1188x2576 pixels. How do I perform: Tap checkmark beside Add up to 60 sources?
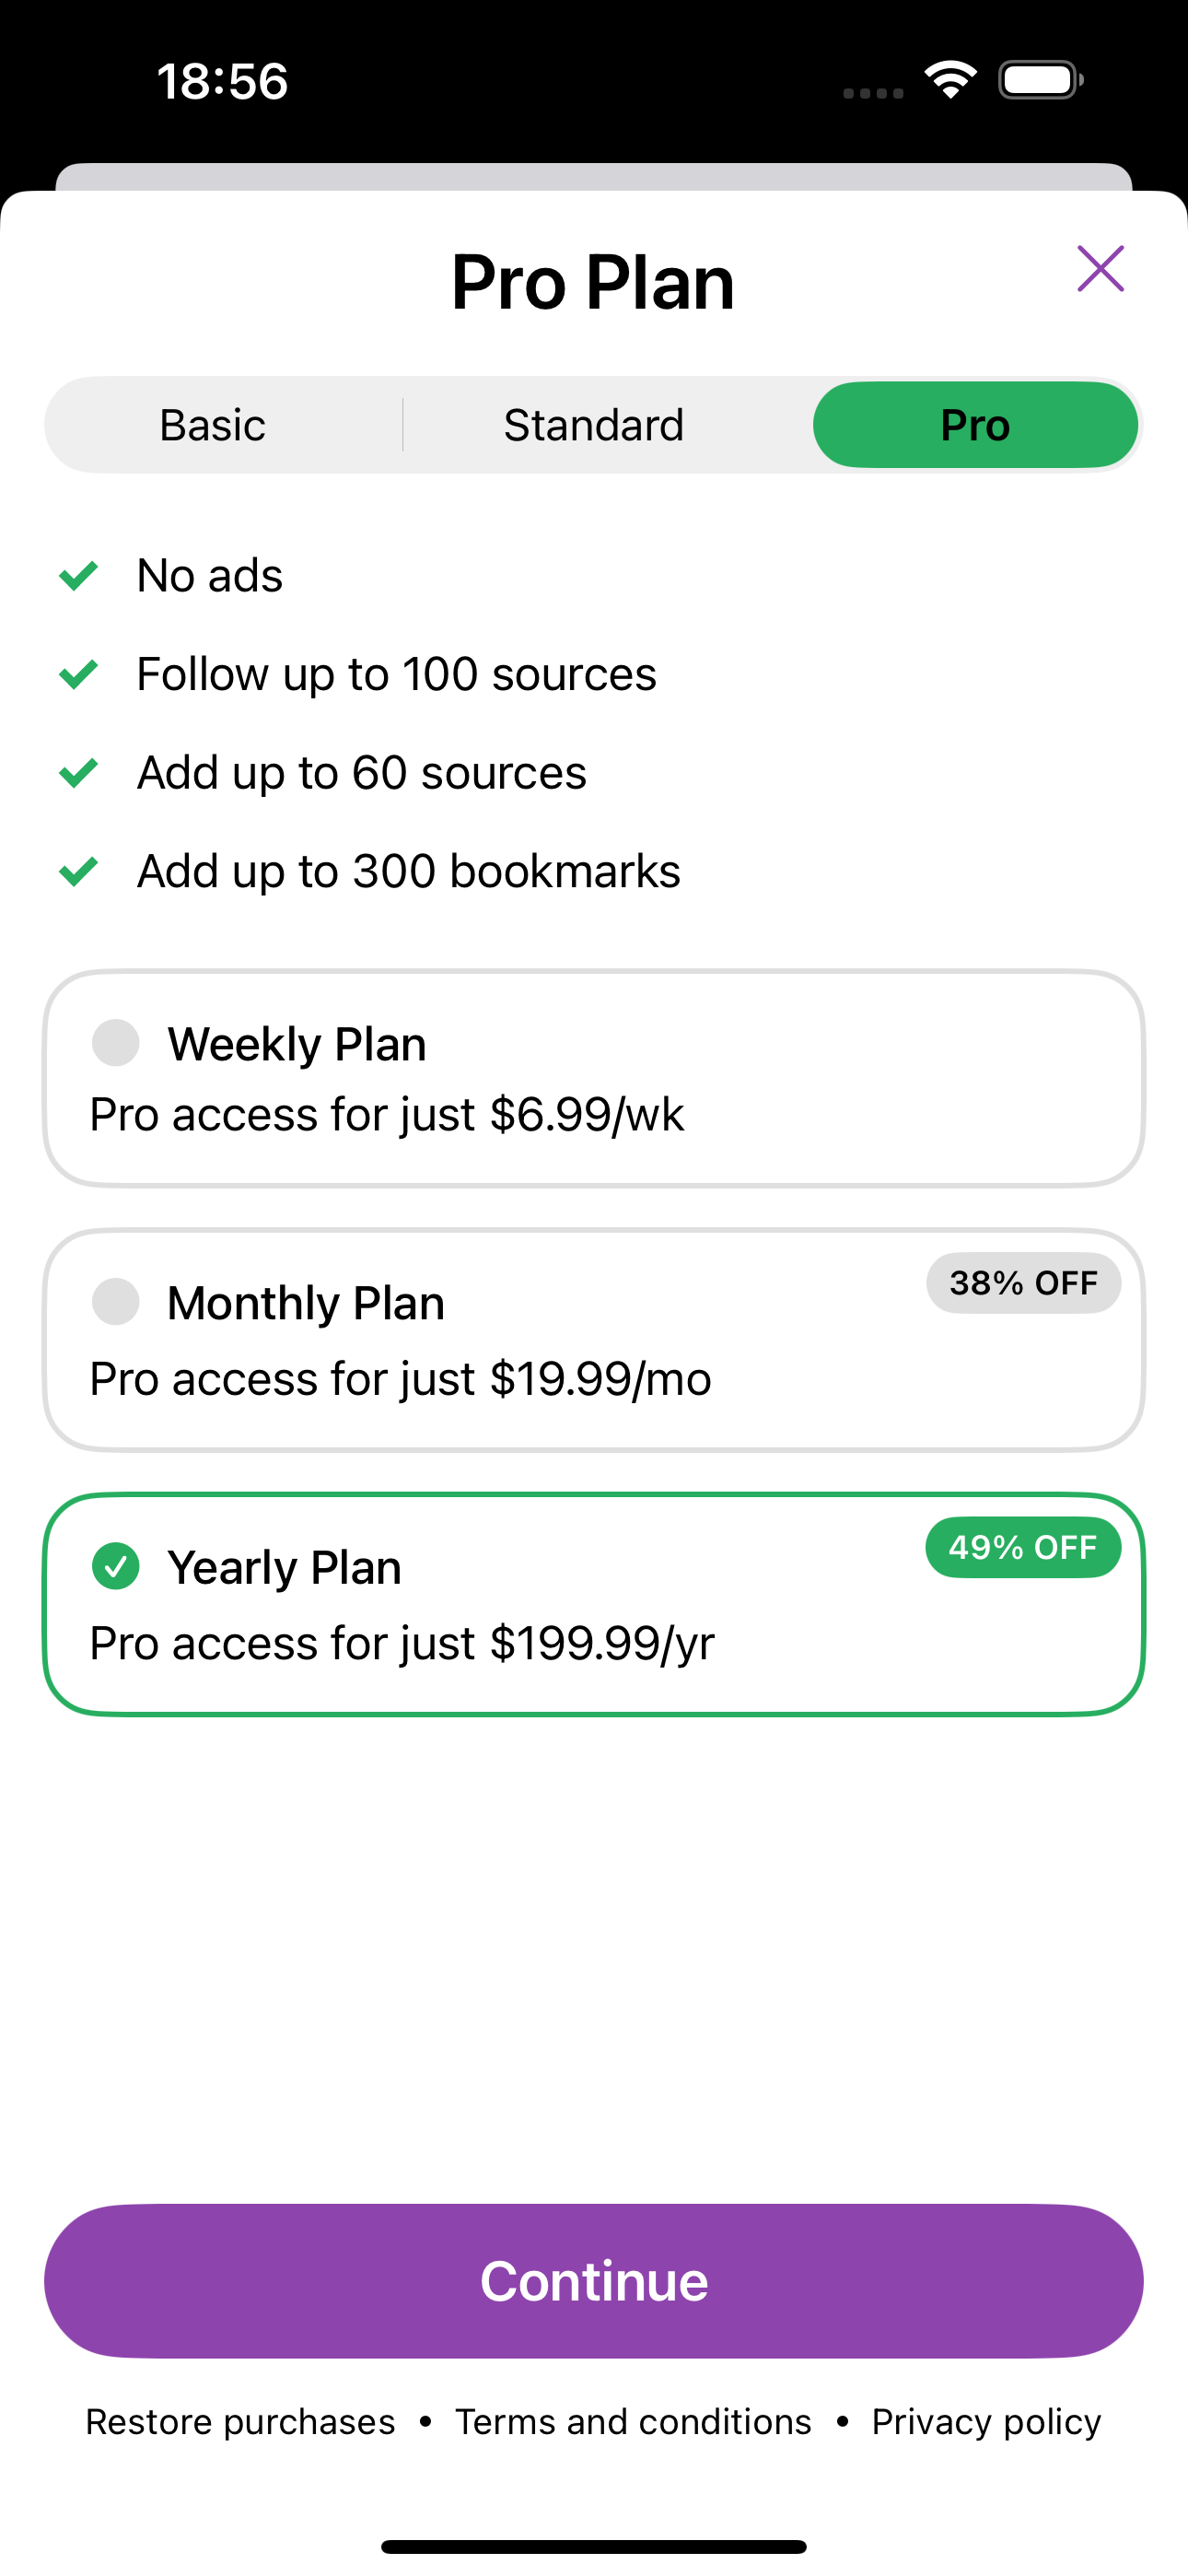[x=78, y=772]
